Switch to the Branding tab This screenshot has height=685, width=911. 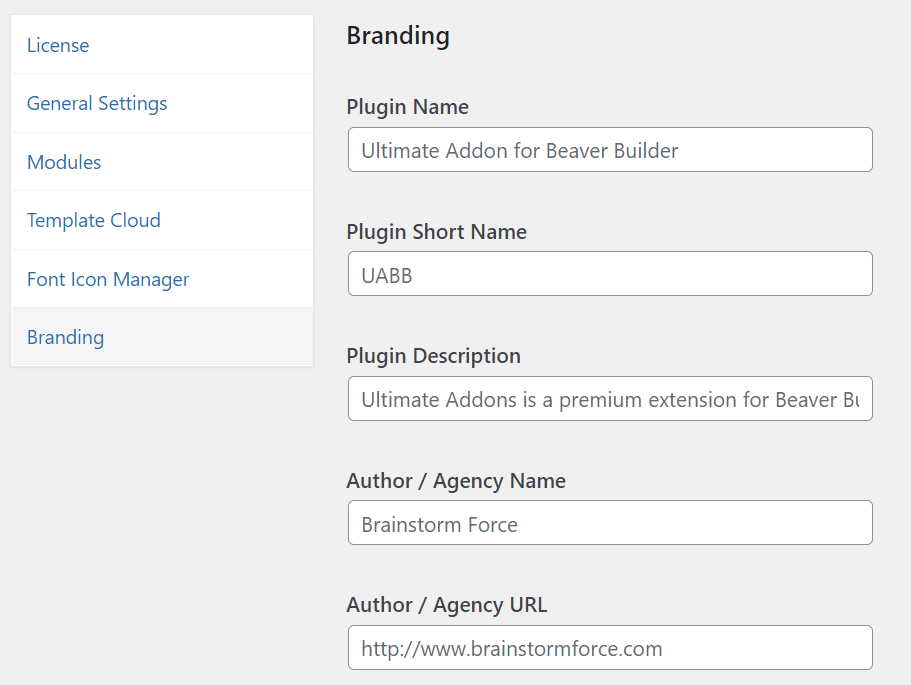coord(65,337)
